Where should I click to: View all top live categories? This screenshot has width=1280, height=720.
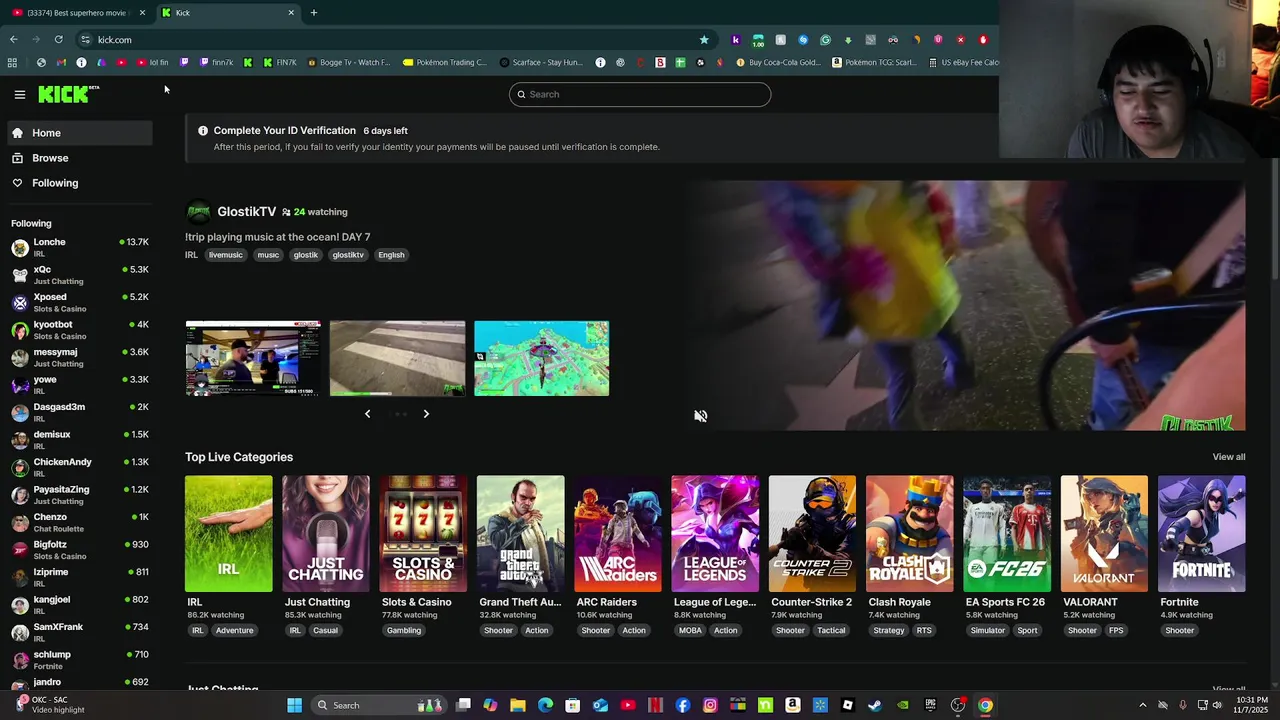click(1229, 457)
